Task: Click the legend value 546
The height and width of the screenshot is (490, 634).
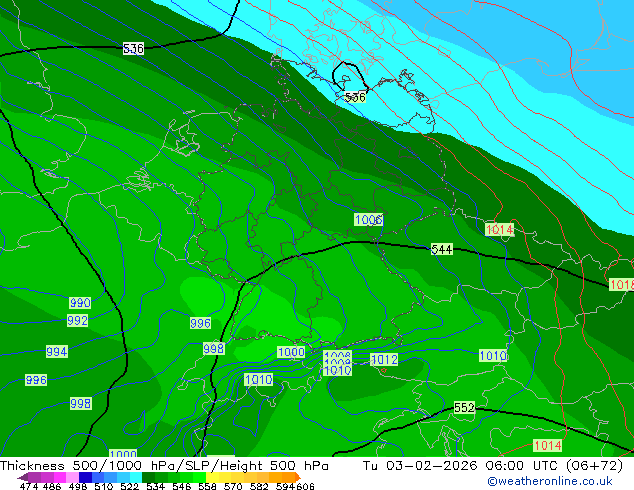Action: (x=182, y=486)
